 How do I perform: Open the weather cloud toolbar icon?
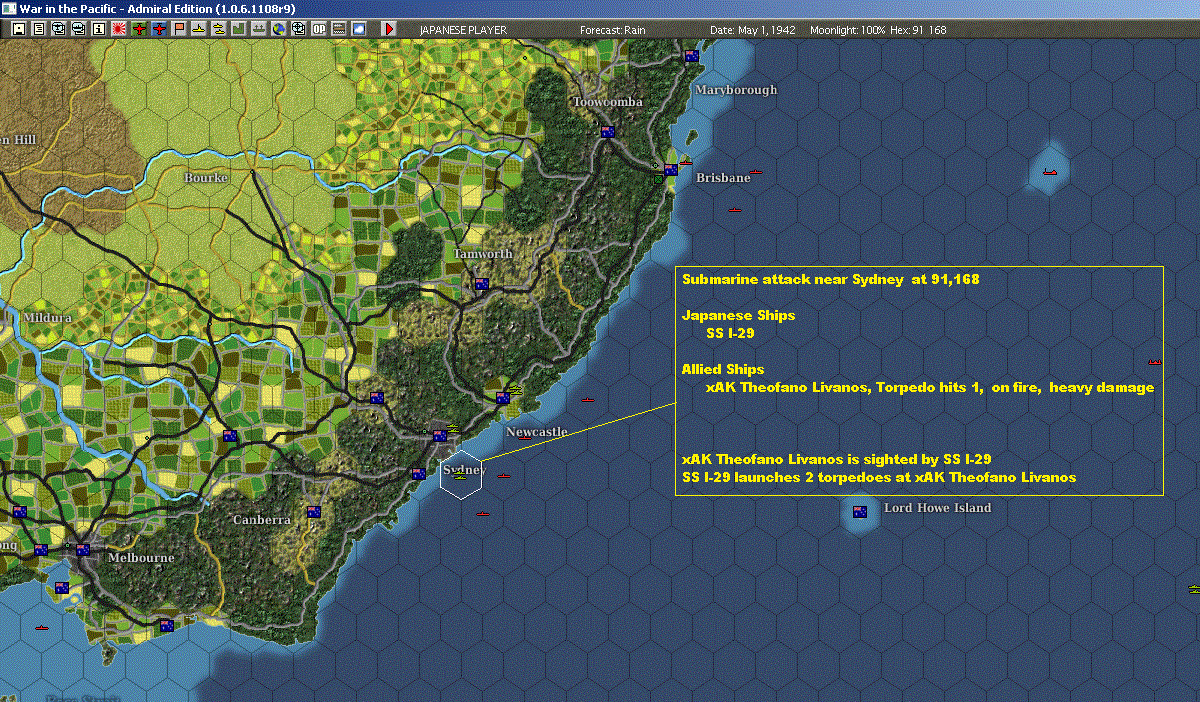(x=358, y=29)
